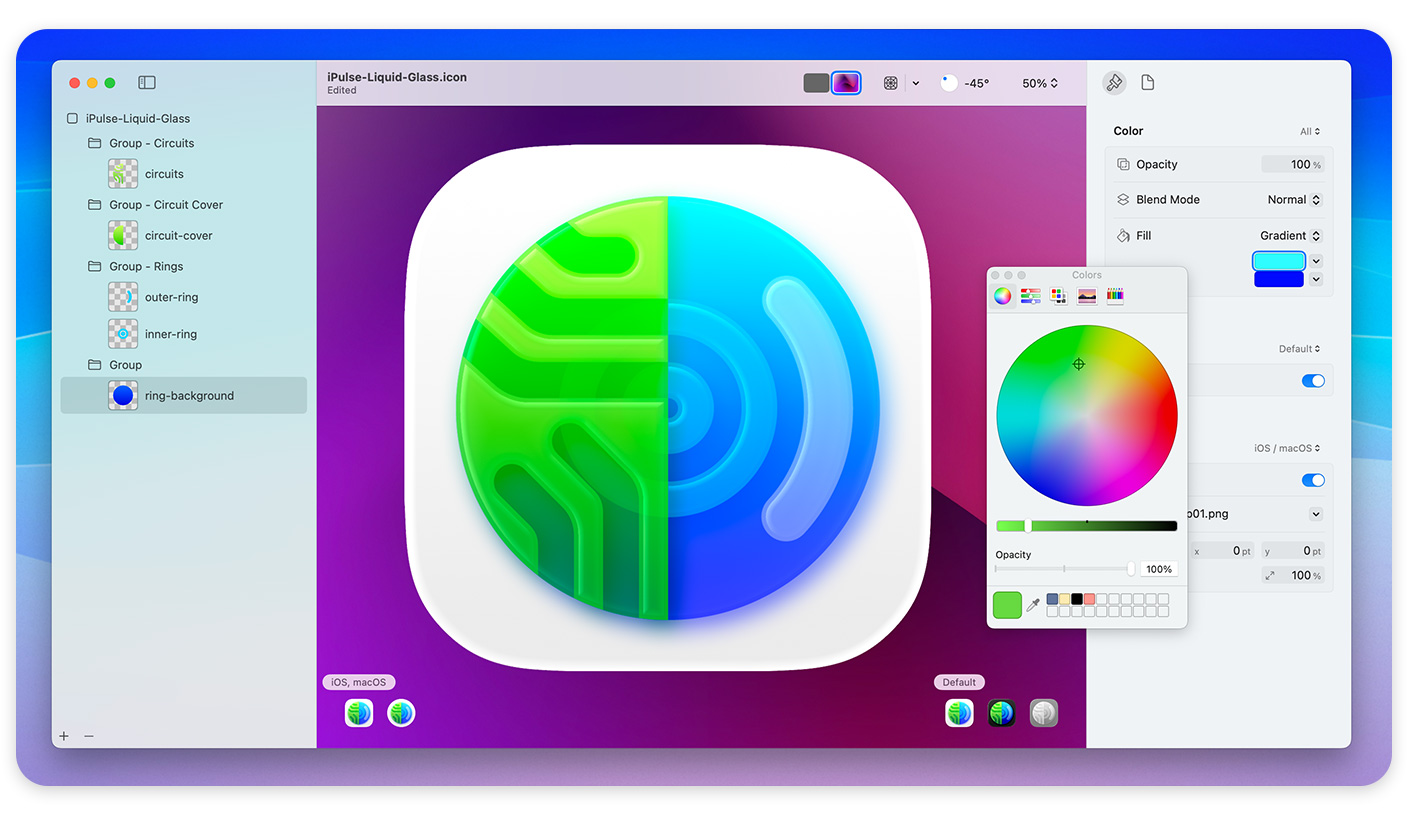Select the iPulse-Liquid-Glass root item
The height and width of the screenshot is (820, 1408).
click(x=138, y=118)
